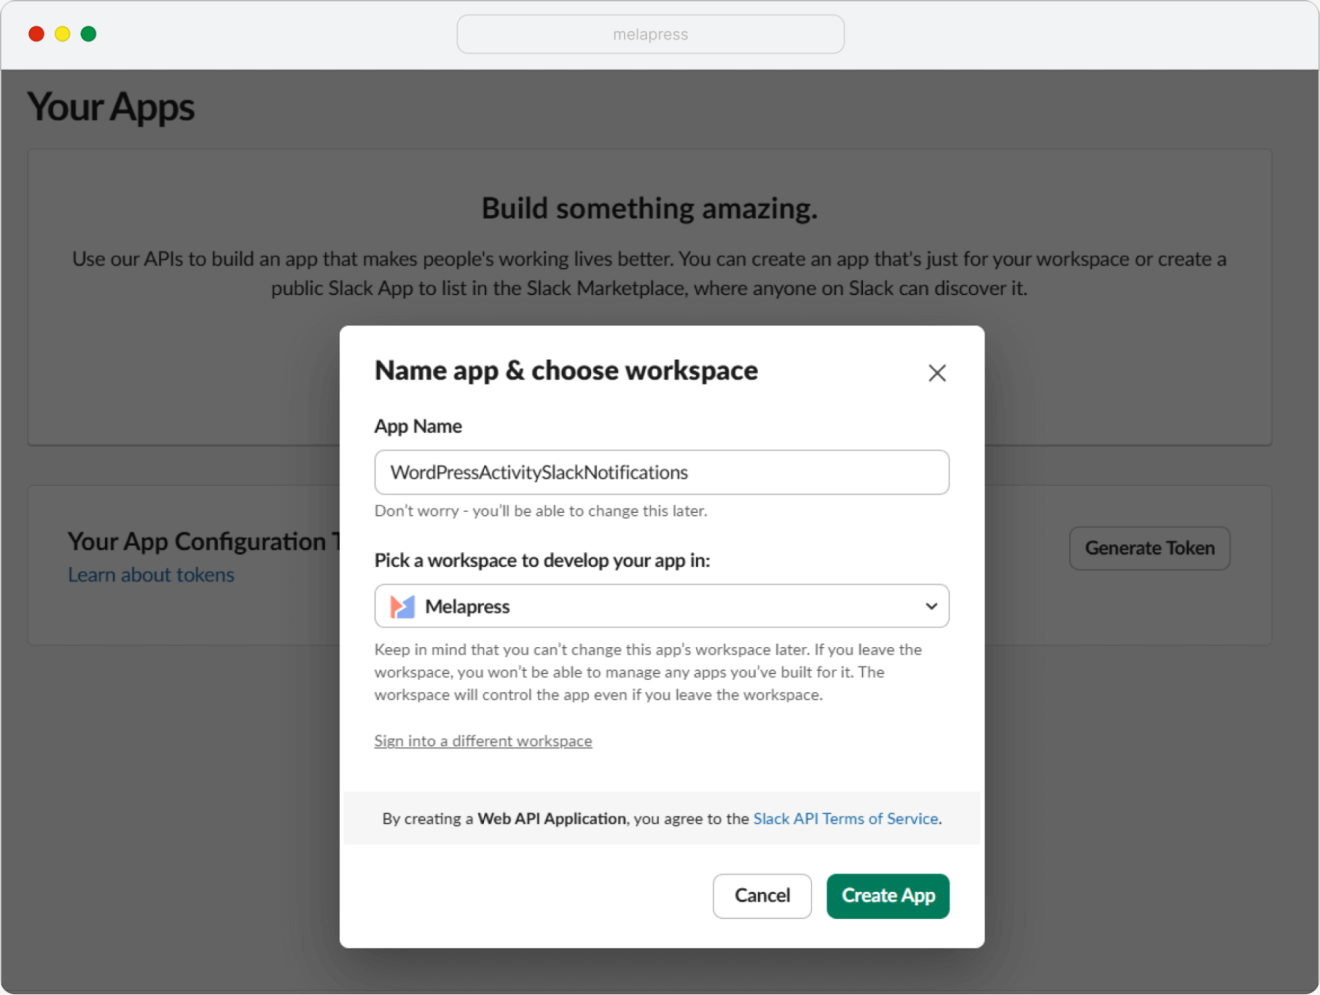Image resolution: width=1320 pixels, height=995 pixels.
Task: Click the red close window button
Action: (x=36, y=34)
